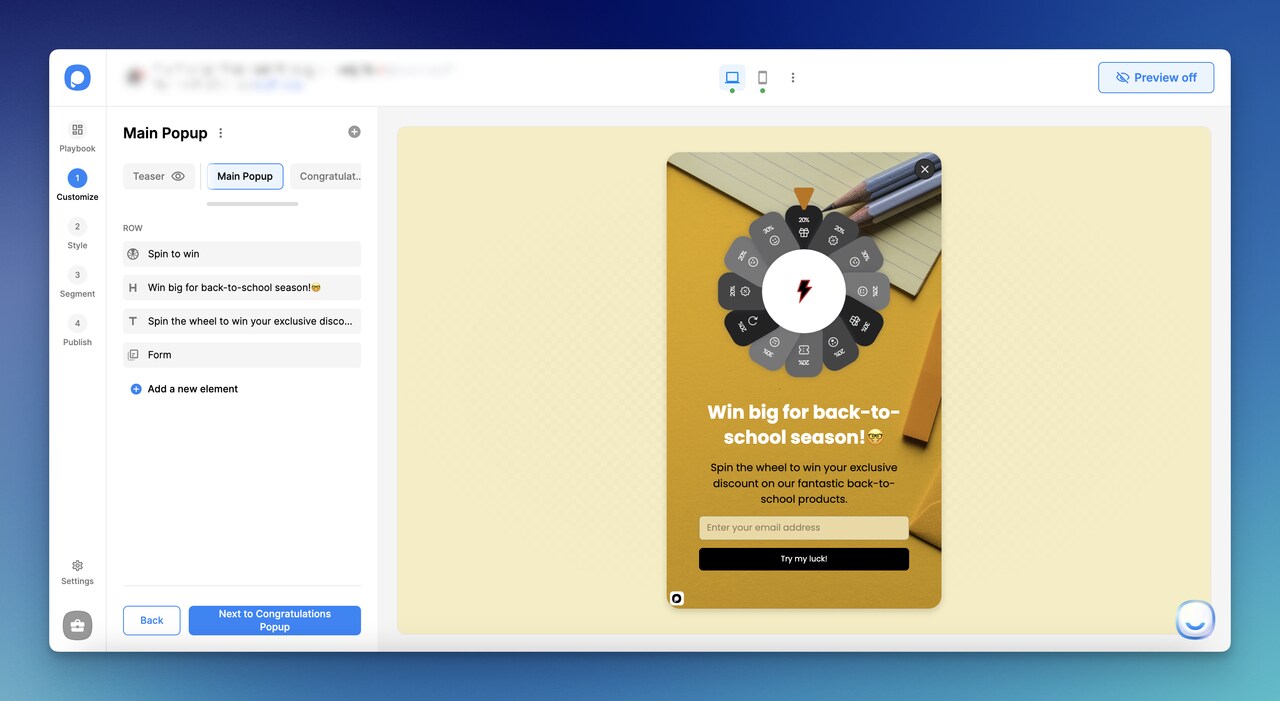
Task: Click the plus icon beside Main Popup
Action: point(354,132)
